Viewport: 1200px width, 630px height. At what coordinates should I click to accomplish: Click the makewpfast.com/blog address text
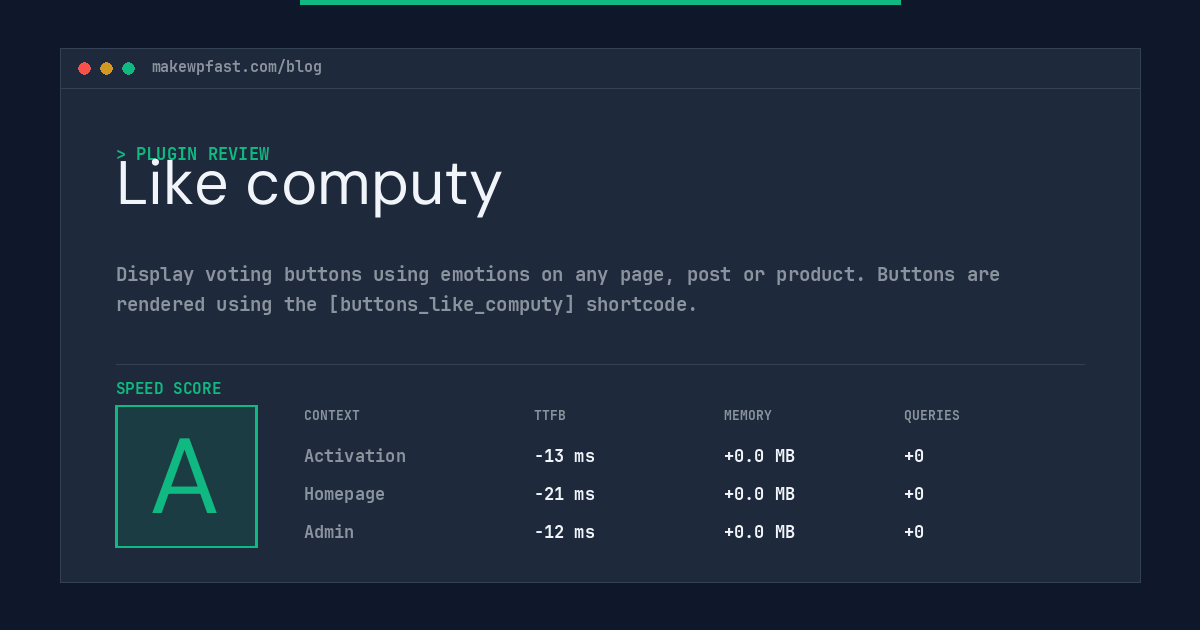tap(237, 67)
